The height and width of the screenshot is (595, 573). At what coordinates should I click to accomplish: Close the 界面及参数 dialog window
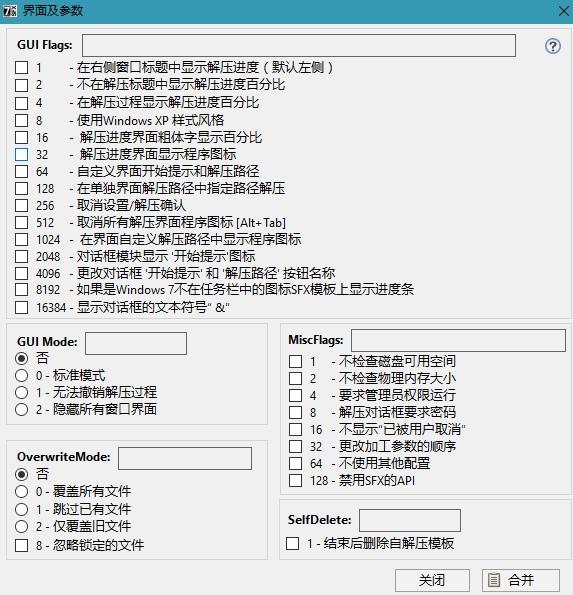pos(564,11)
